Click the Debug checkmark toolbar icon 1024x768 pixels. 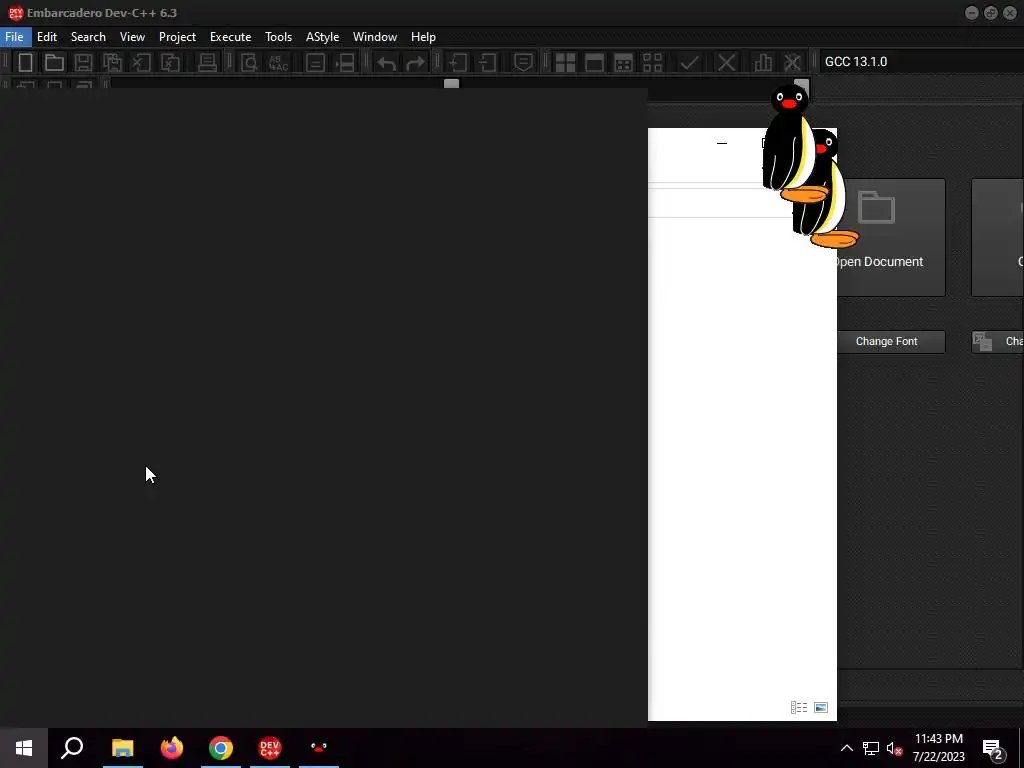(689, 63)
